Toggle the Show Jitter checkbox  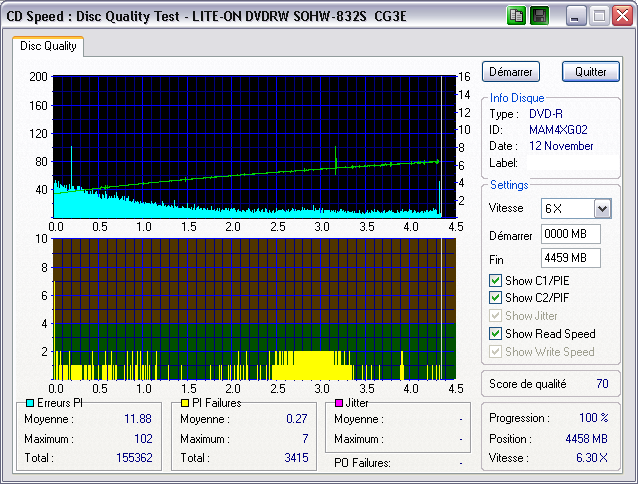(495, 316)
